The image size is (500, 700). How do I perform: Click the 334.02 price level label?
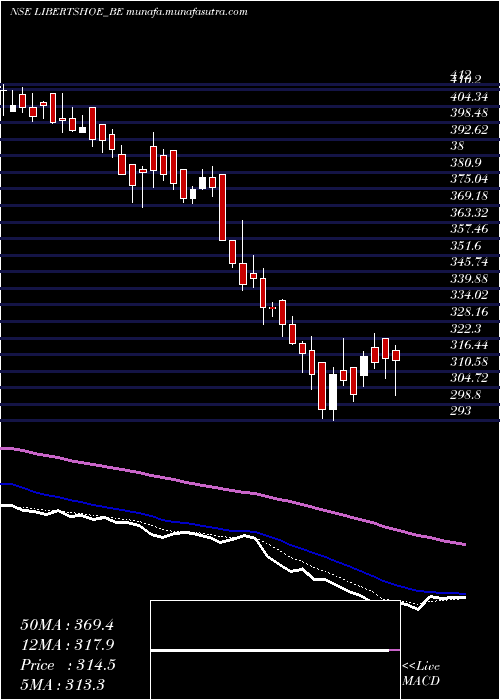(x=468, y=295)
